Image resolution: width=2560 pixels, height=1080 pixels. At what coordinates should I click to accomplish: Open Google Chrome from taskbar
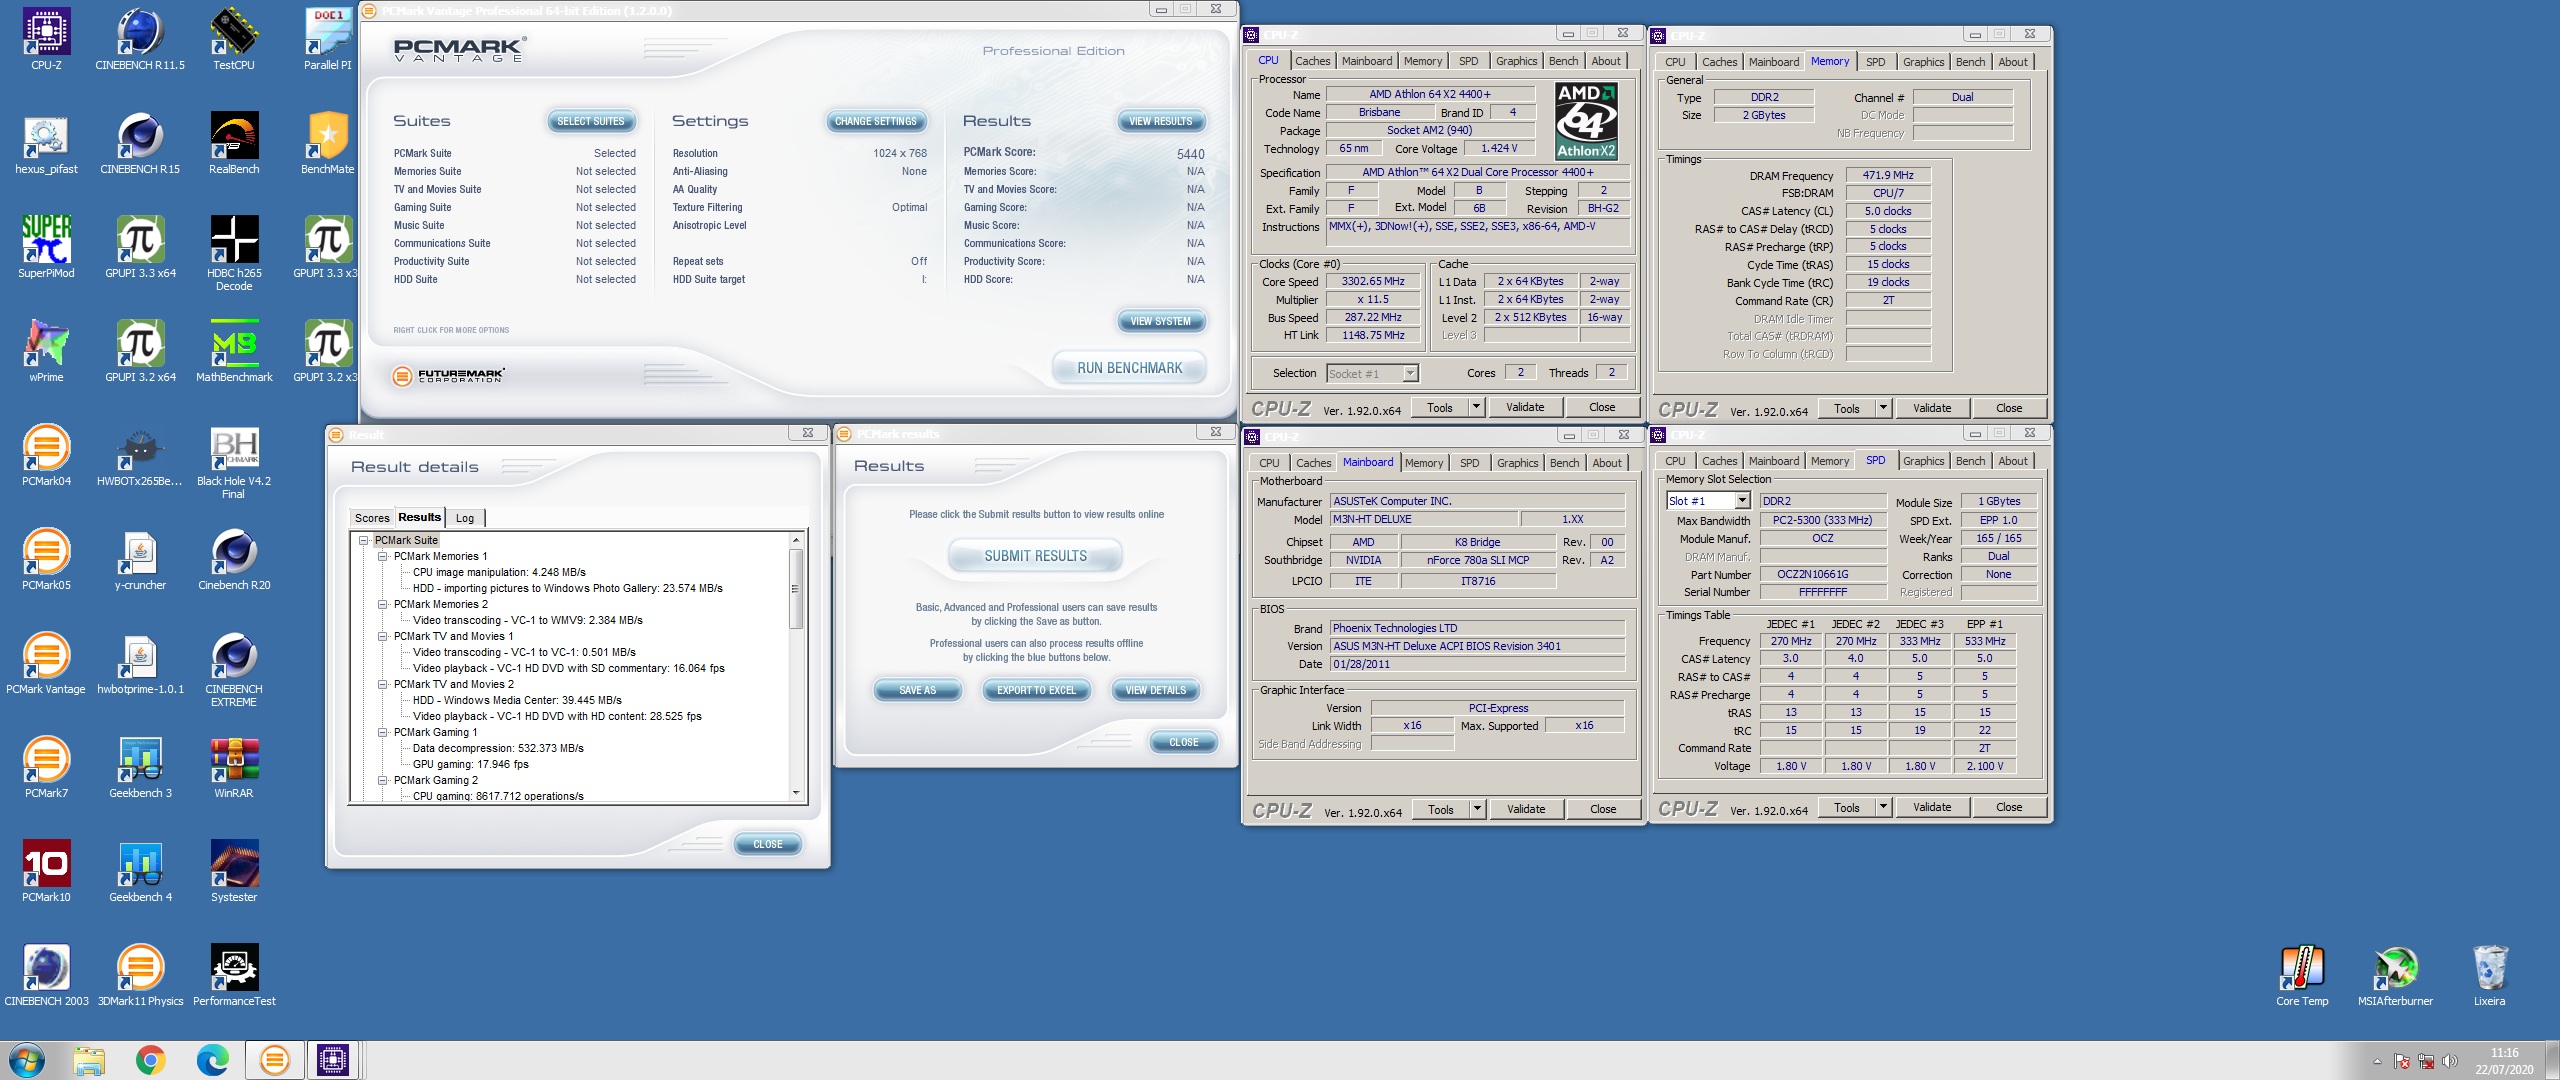(150, 1060)
